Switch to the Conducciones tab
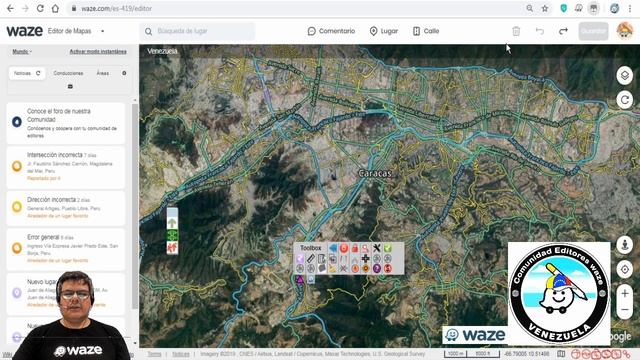The image size is (640, 360). tap(68, 73)
